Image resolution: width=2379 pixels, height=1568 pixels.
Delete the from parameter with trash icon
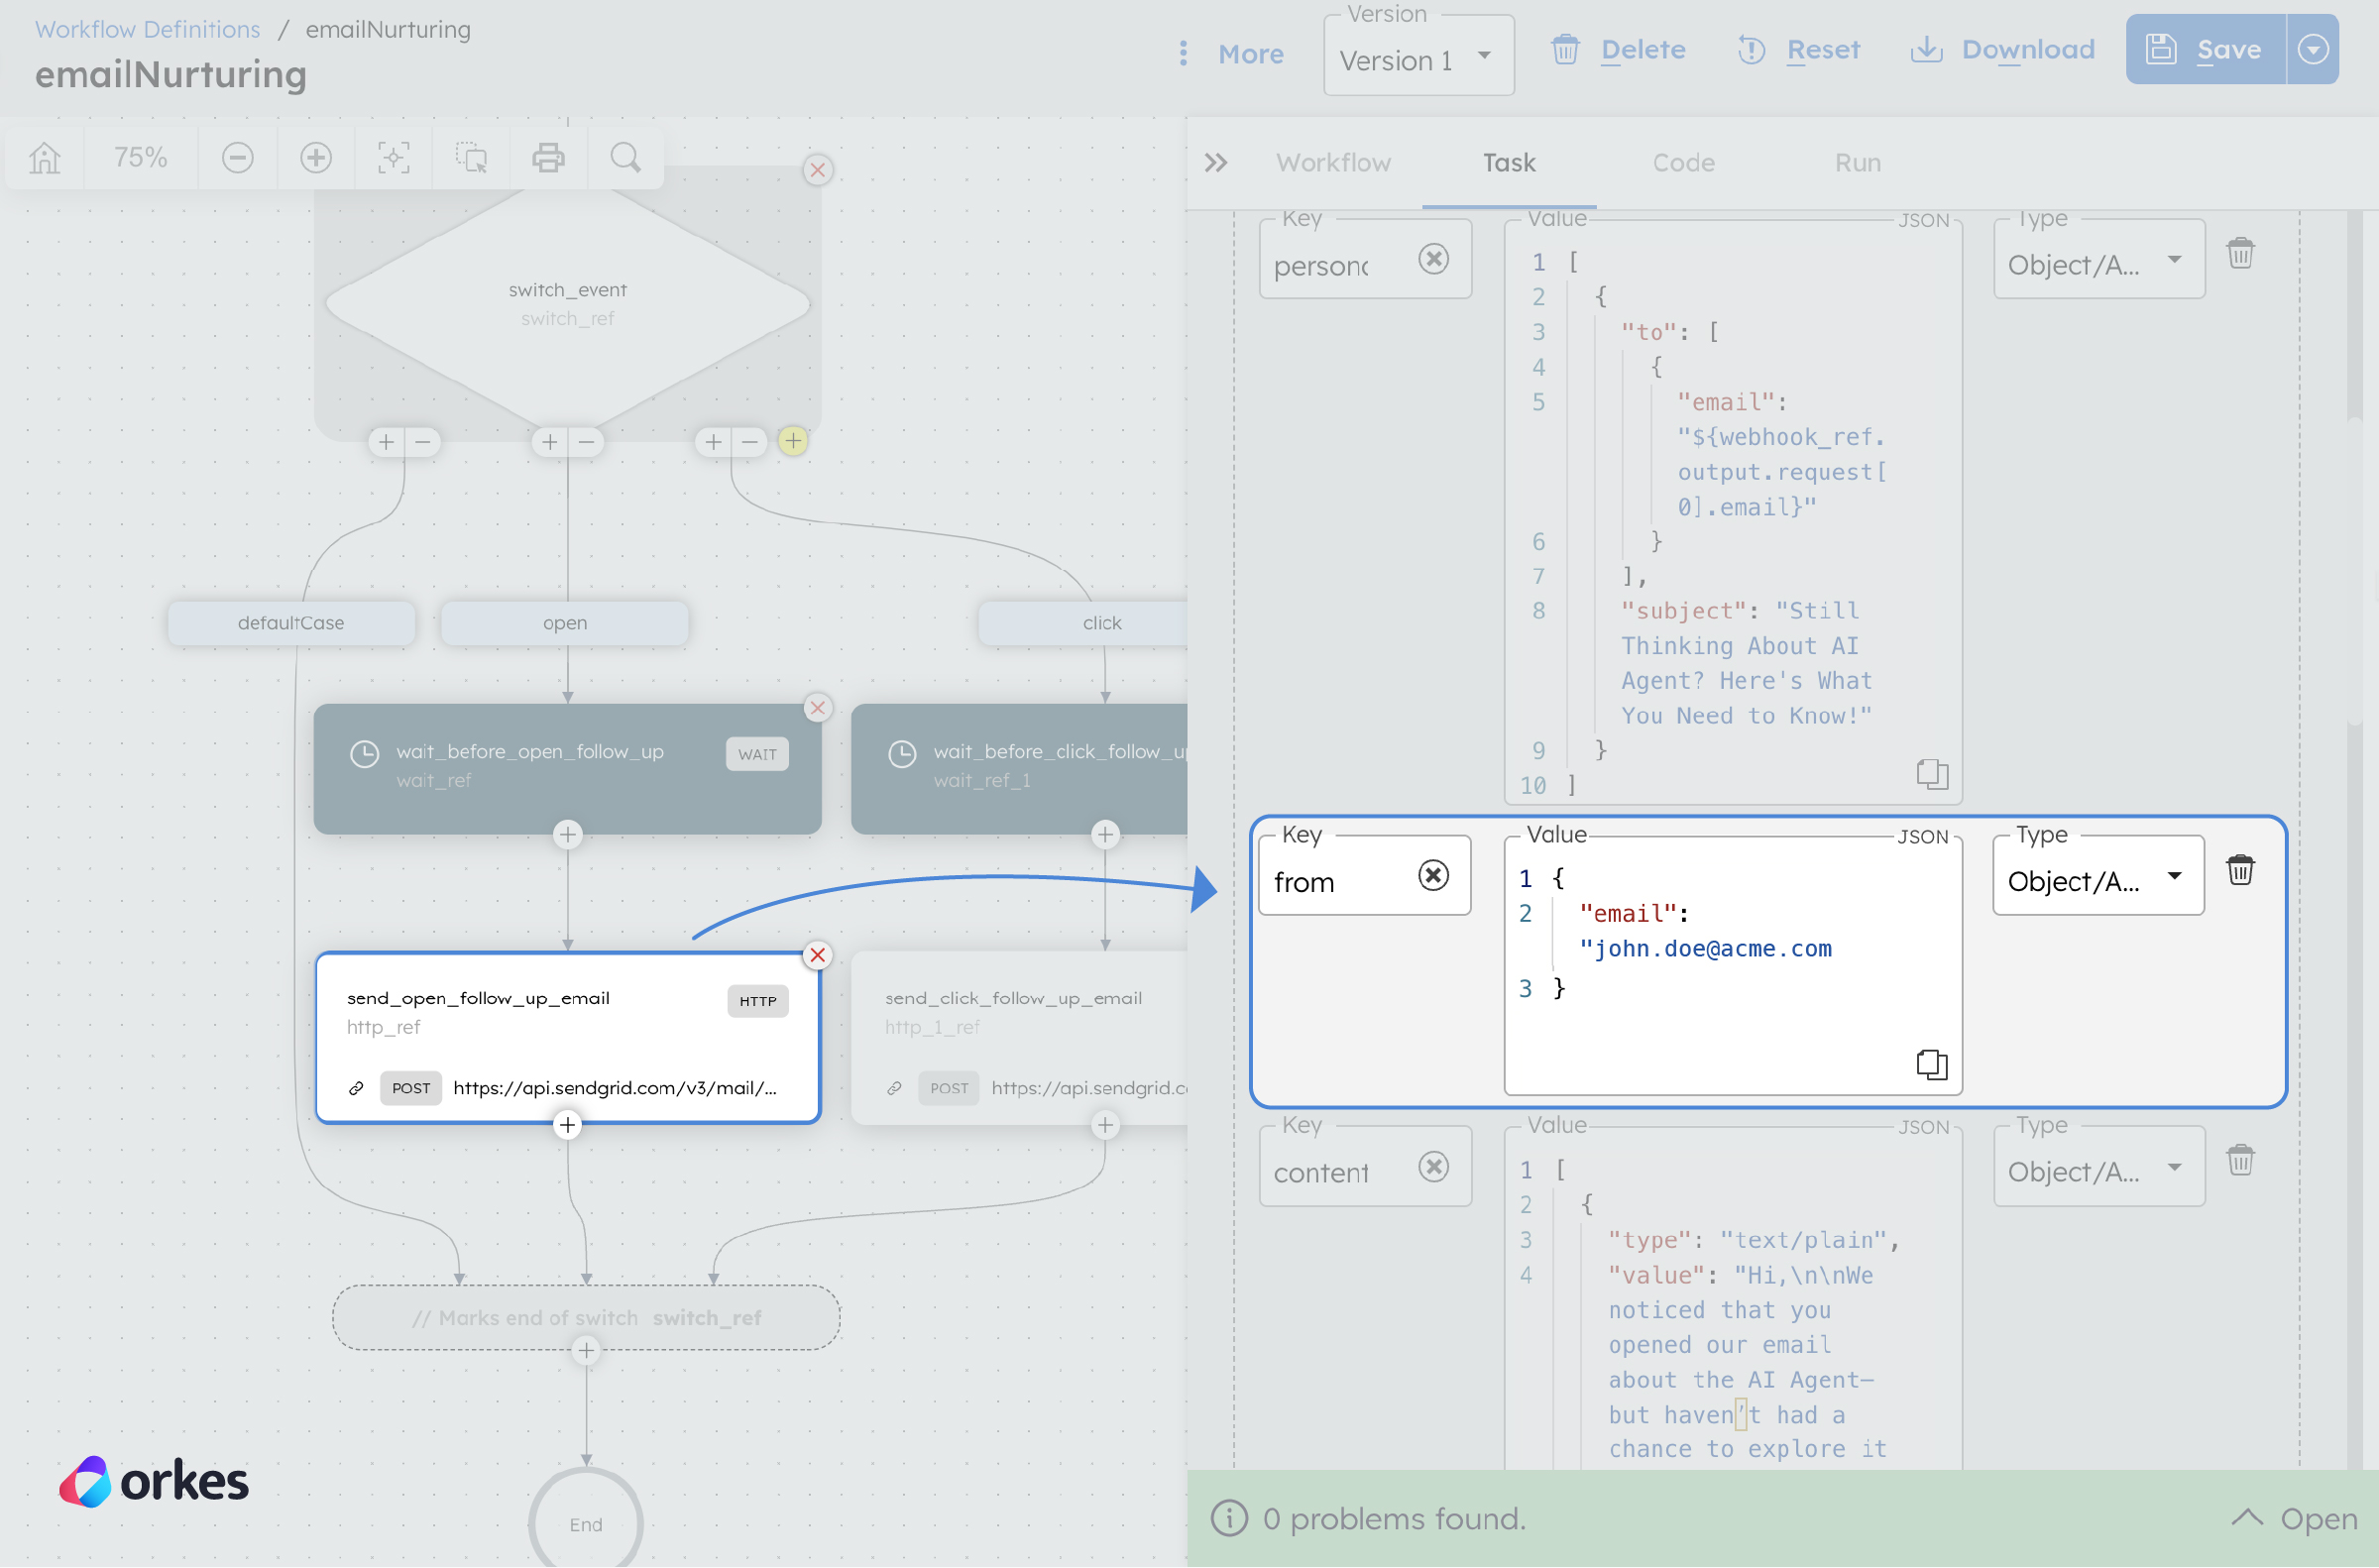click(2242, 870)
